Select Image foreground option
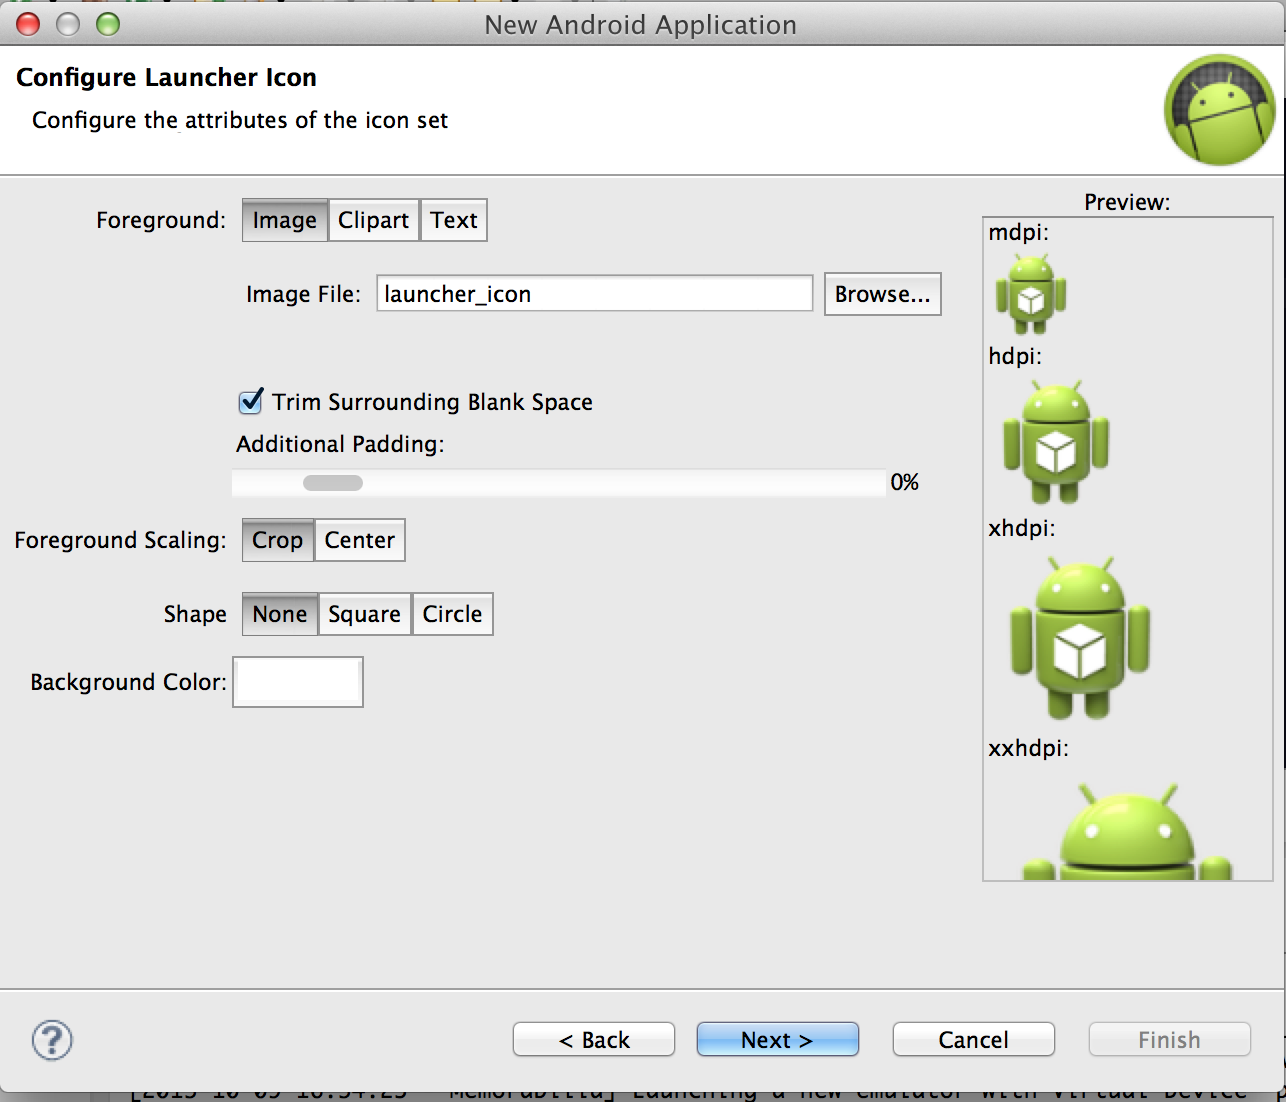Image resolution: width=1286 pixels, height=1102 pixels. tap(285, 220)
